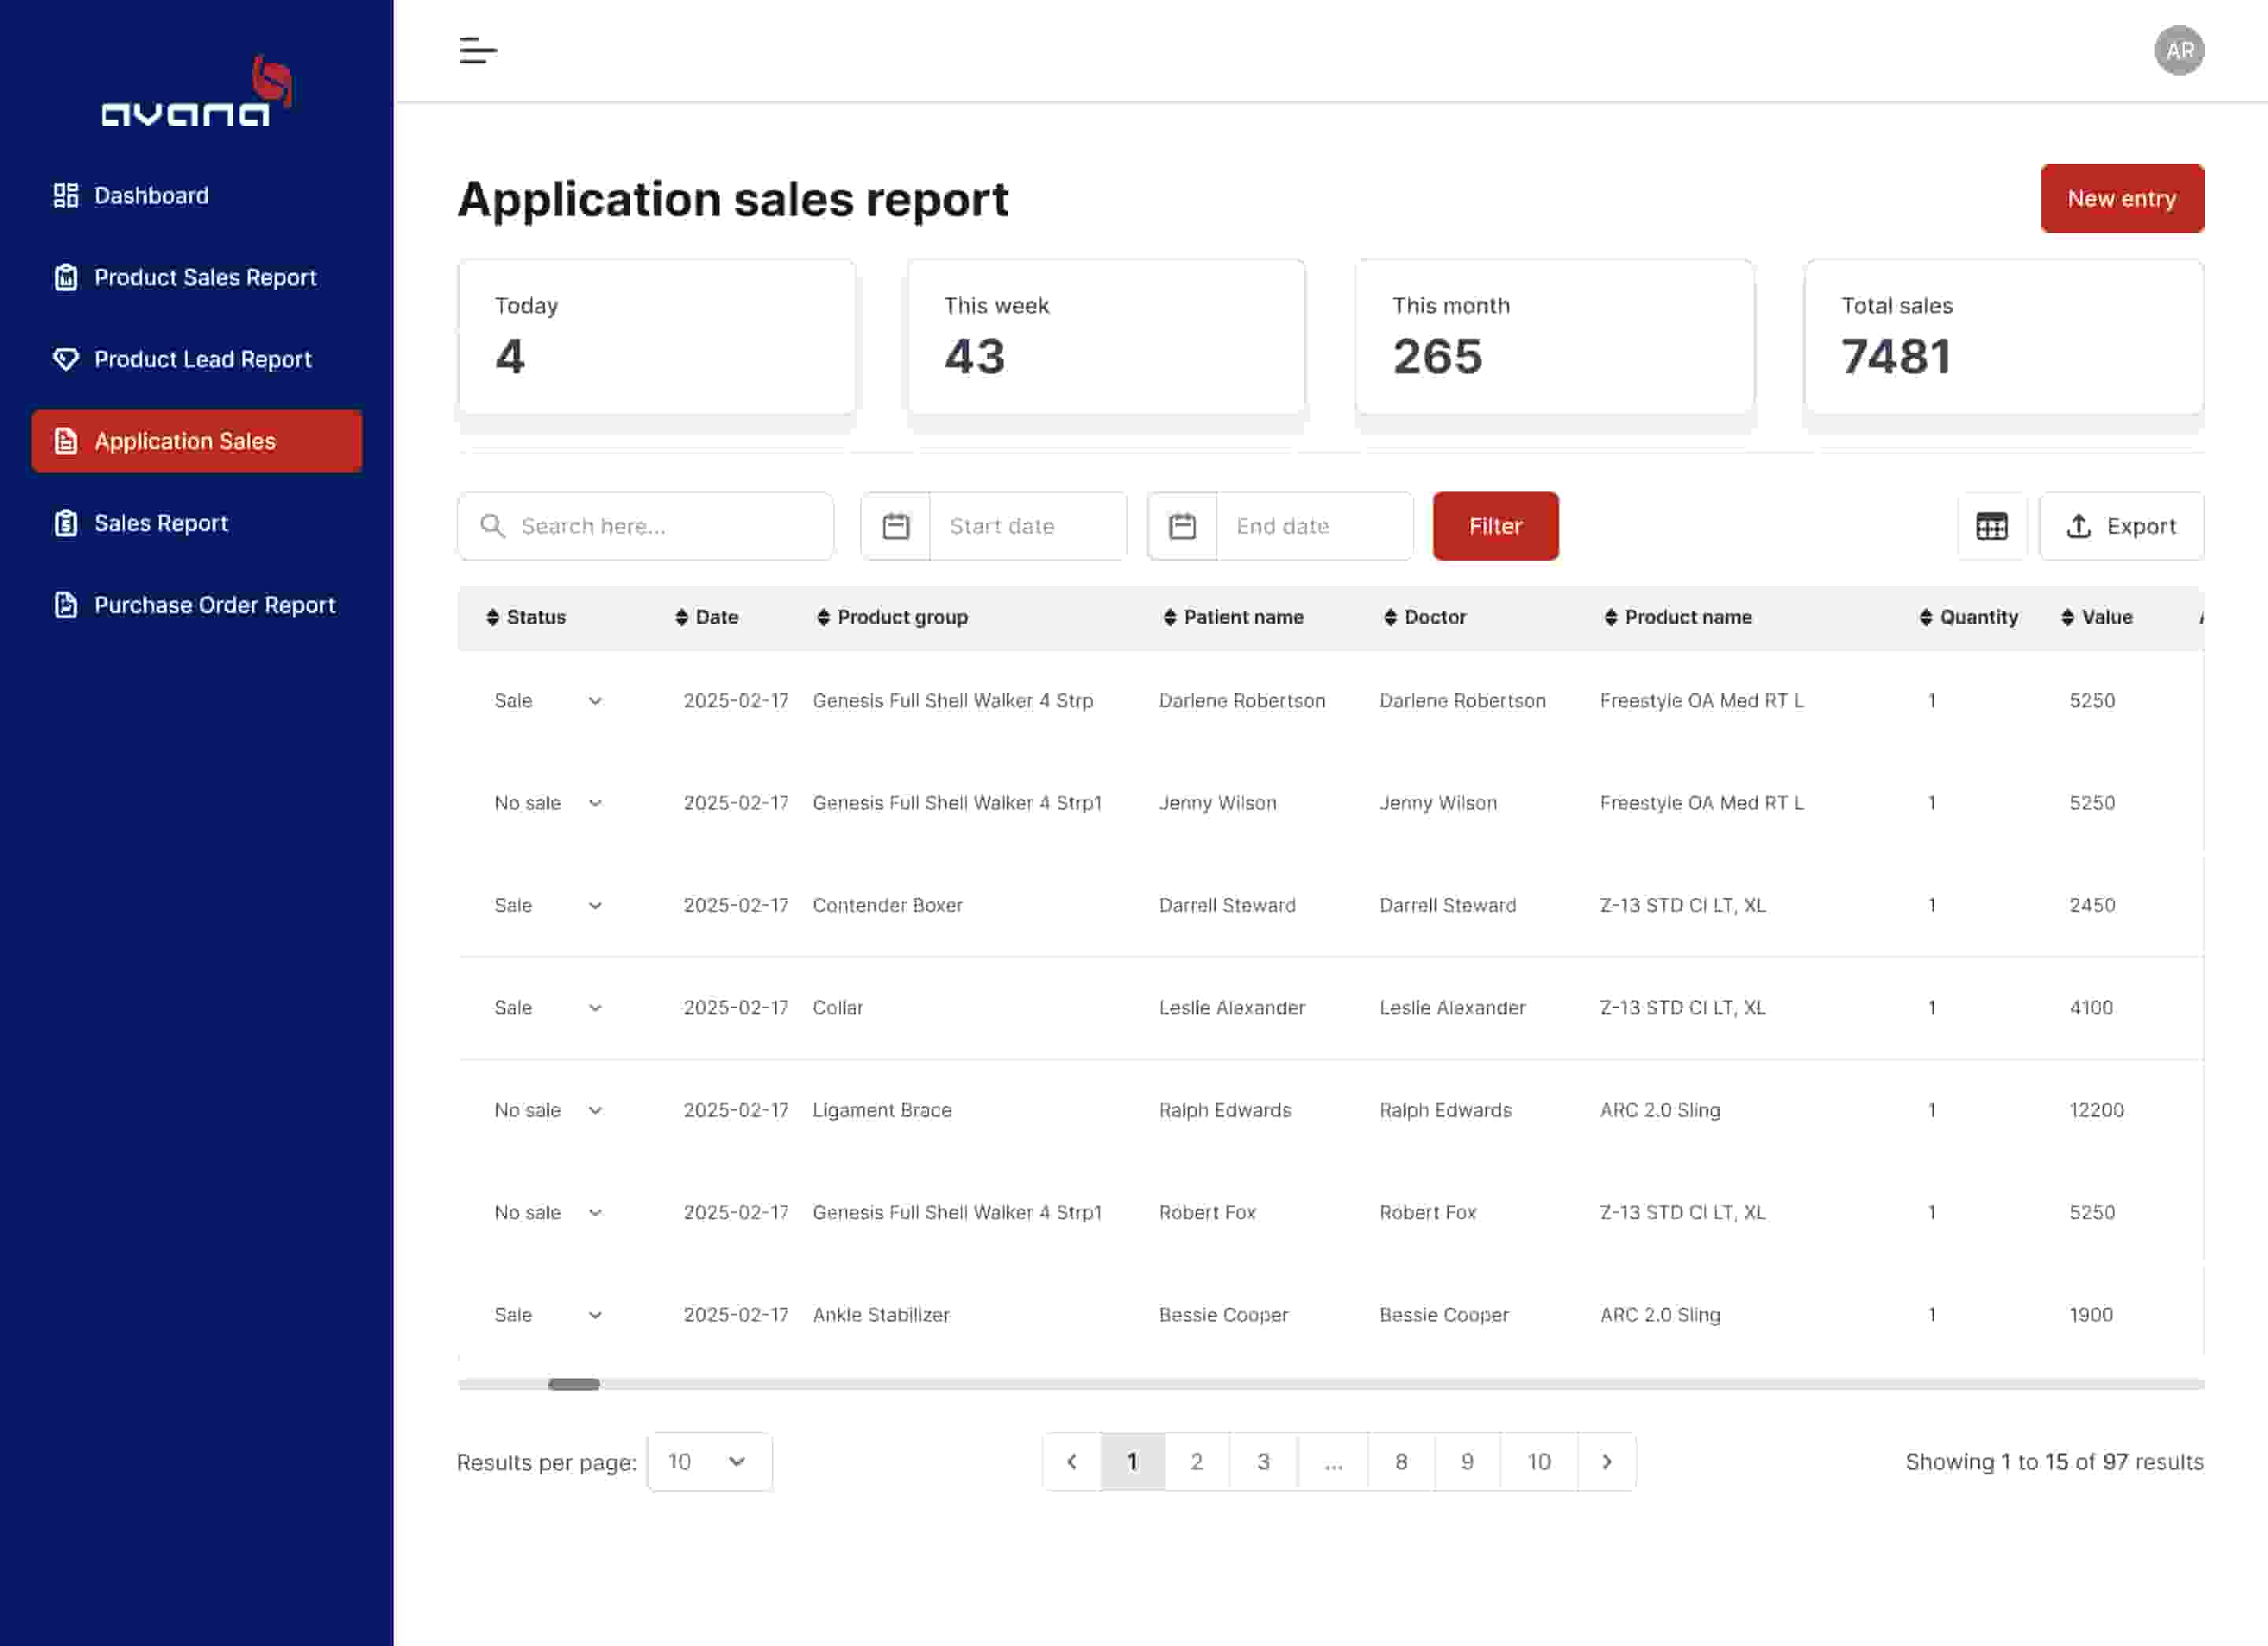Expand status dropdown for Bessie Cooper row
2268x1646 pixels.
(x=595, y=1315)
